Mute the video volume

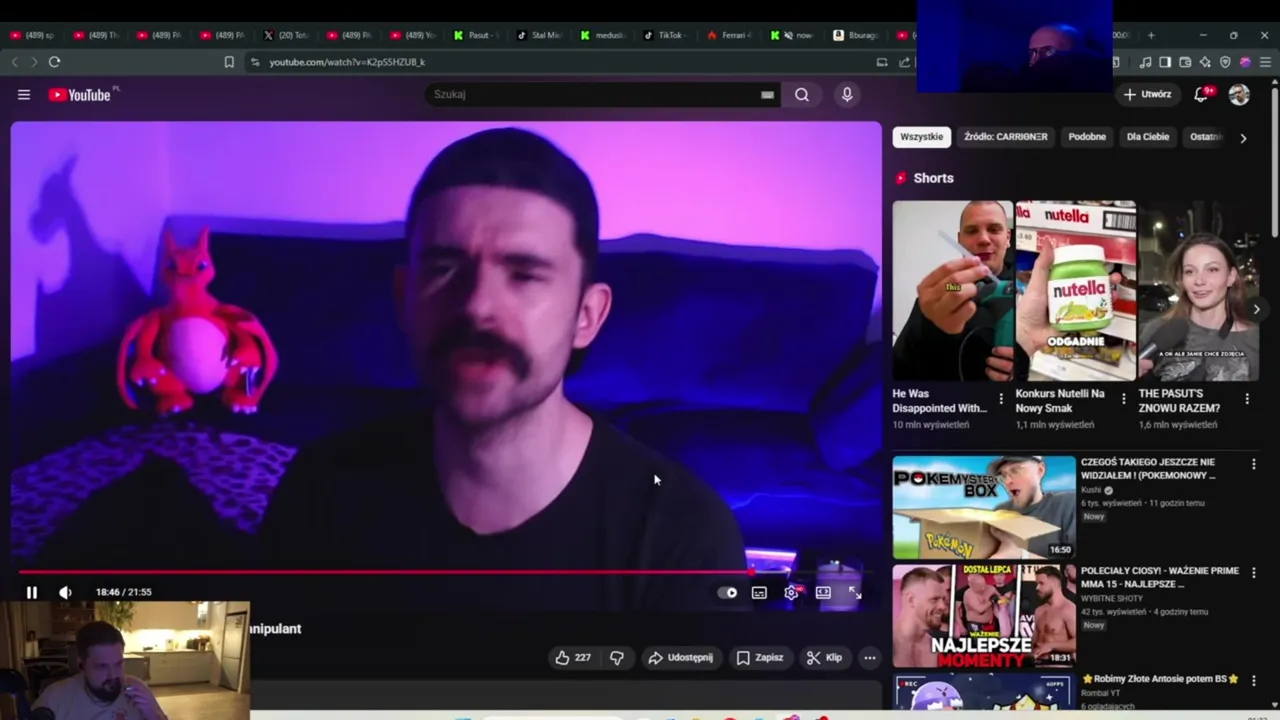click(x=65, y=592)
